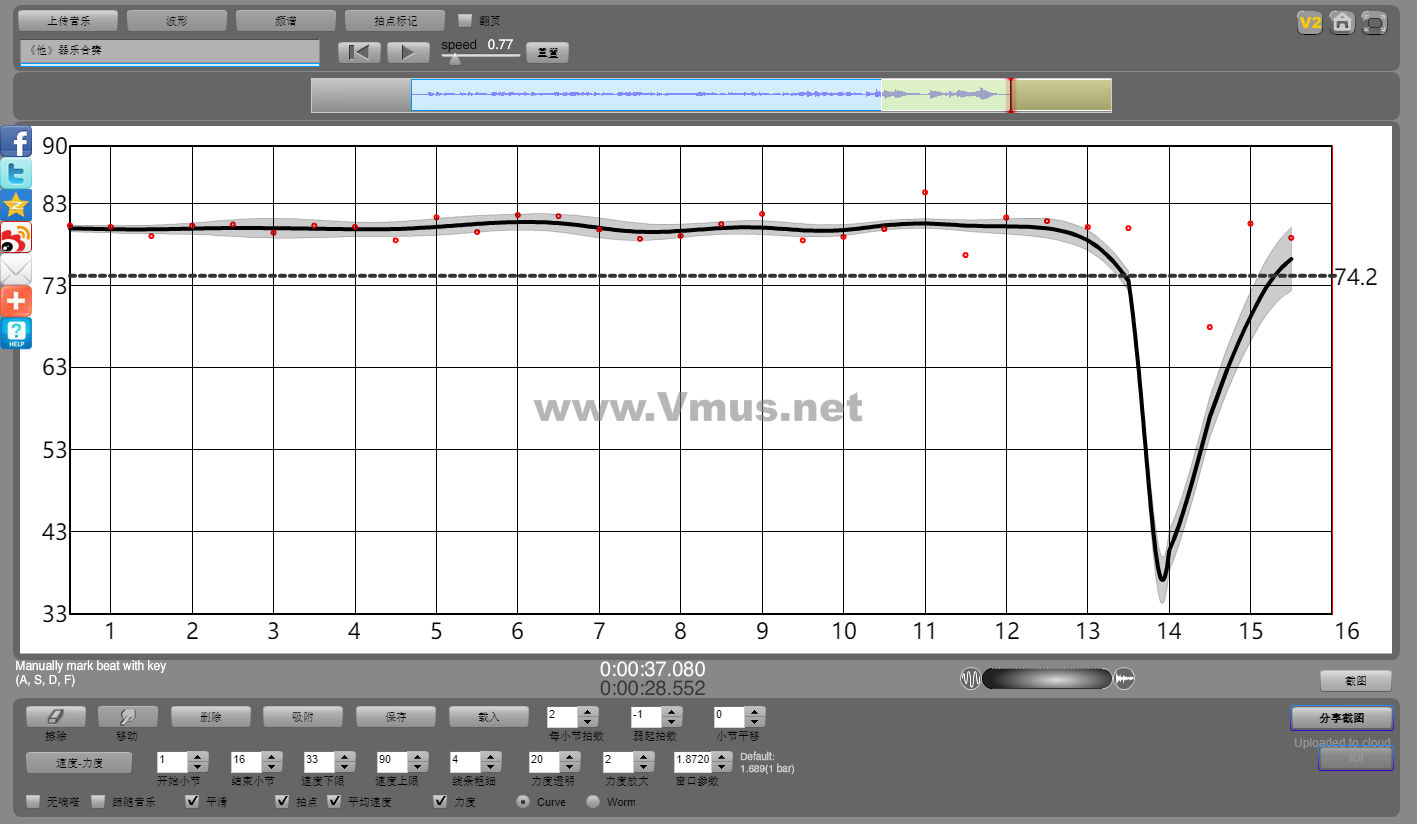Image resolution: width=1417 pixels, height=824 pixels.
Task: Click the playback speed slider handle
Action: coord(455,58)
